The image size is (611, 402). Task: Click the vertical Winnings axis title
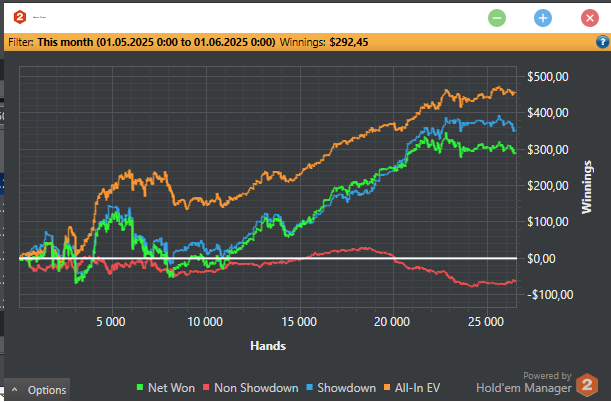tap(587, 187)
